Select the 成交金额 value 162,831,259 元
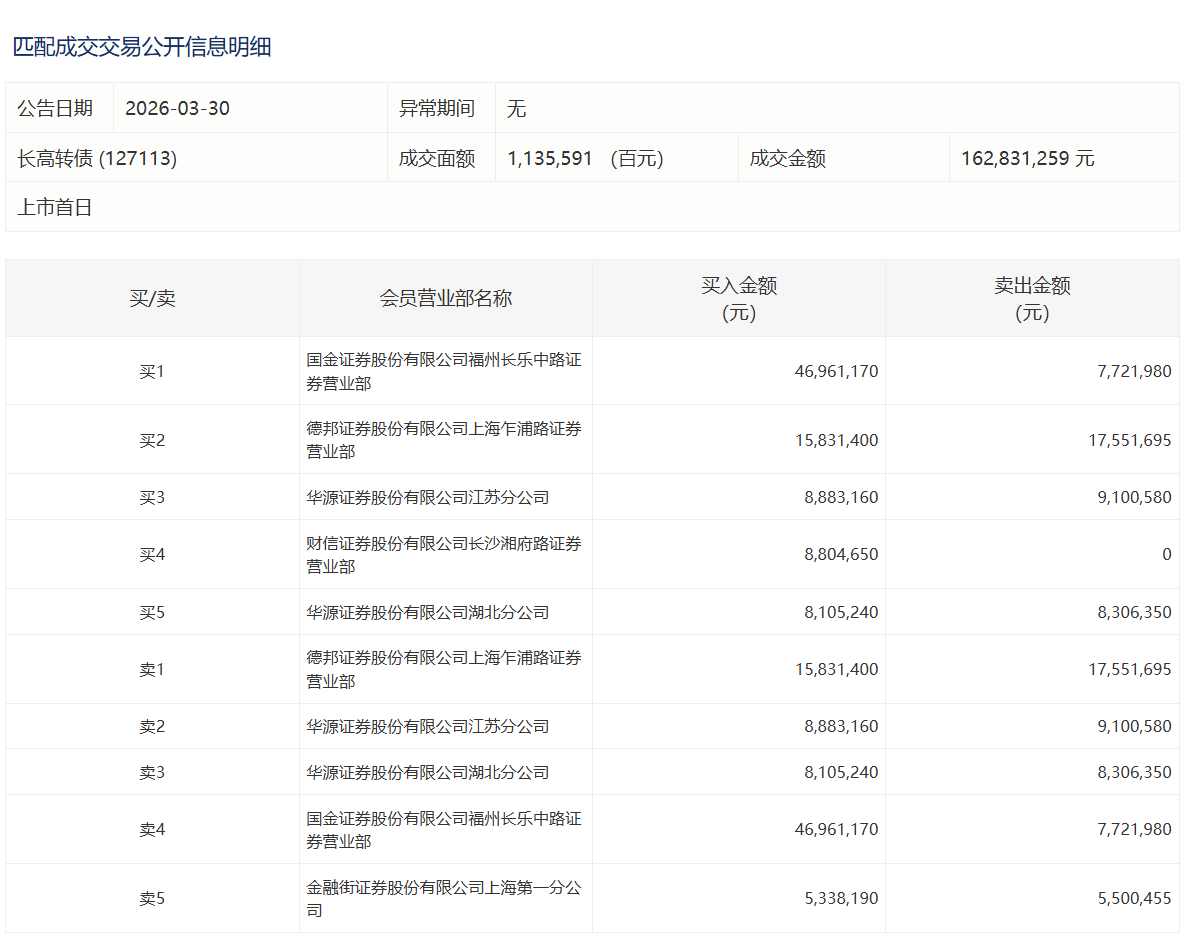Screen dimensions: 1188x942 point(1027,158)
